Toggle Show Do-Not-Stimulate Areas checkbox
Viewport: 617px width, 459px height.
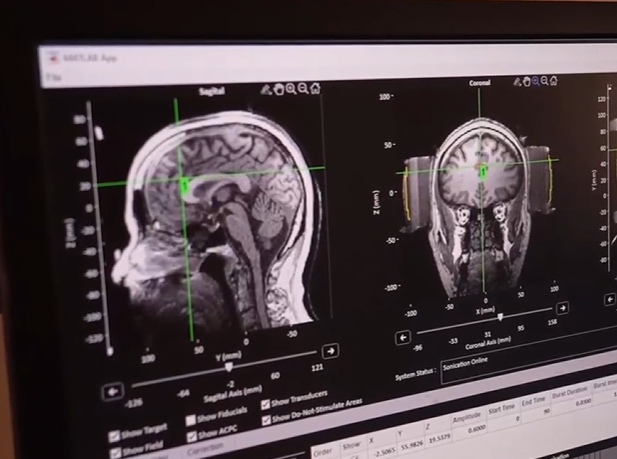[x=266, y=420]
